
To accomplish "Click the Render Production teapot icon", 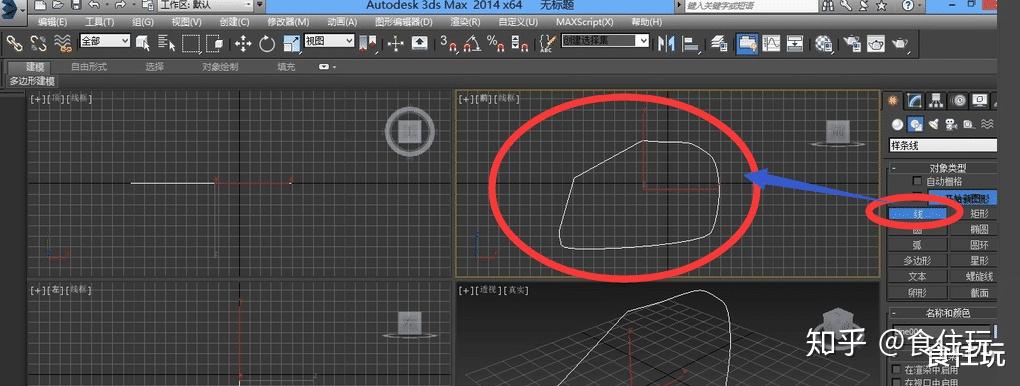I will click(901, 44).
